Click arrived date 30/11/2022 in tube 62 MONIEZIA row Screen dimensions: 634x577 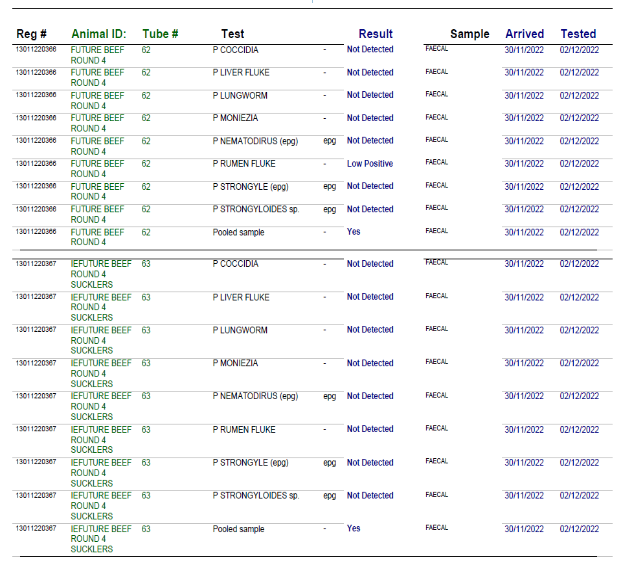click(524, 118)
